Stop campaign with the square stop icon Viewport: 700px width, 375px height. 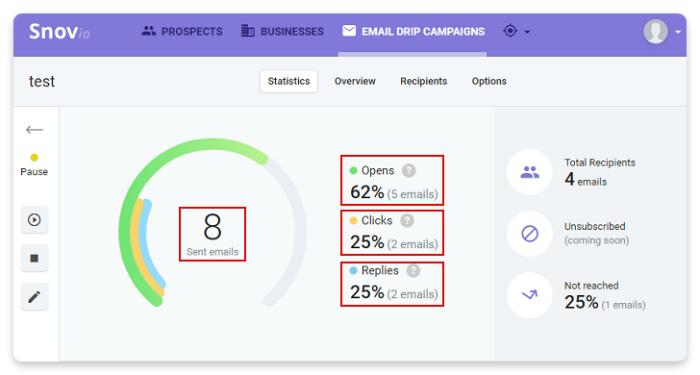coord(34,258)
